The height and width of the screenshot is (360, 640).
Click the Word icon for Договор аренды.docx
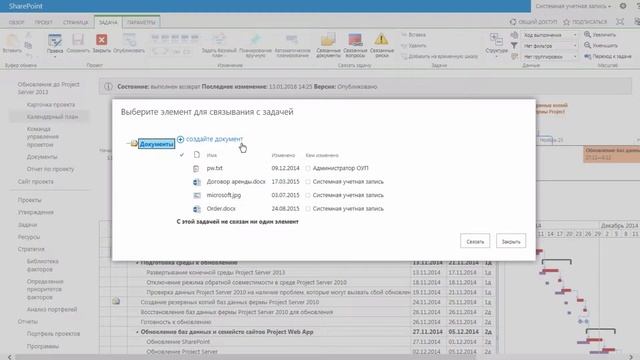click(x=197, y=182)
